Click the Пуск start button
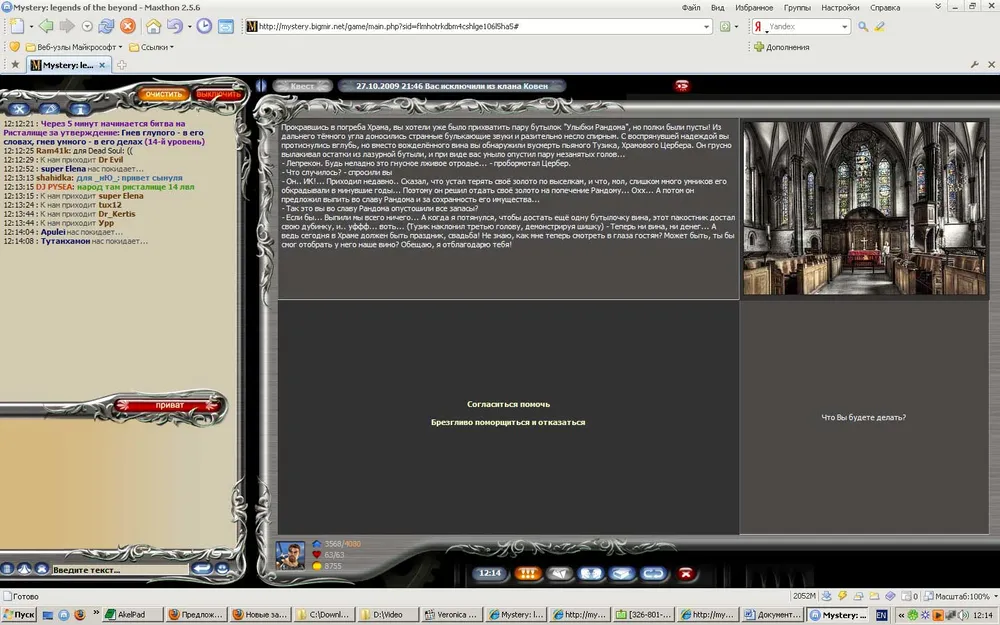 pyautogui.click(x=20, y=615)
